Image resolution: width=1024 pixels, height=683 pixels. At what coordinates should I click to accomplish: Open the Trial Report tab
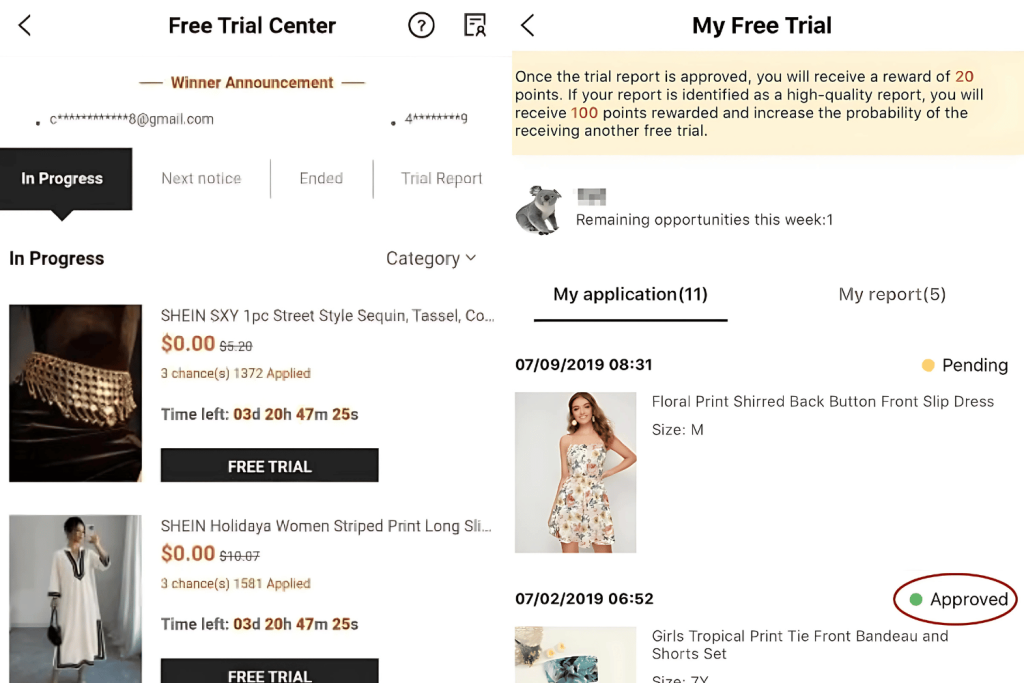click(x=441, y=178)
